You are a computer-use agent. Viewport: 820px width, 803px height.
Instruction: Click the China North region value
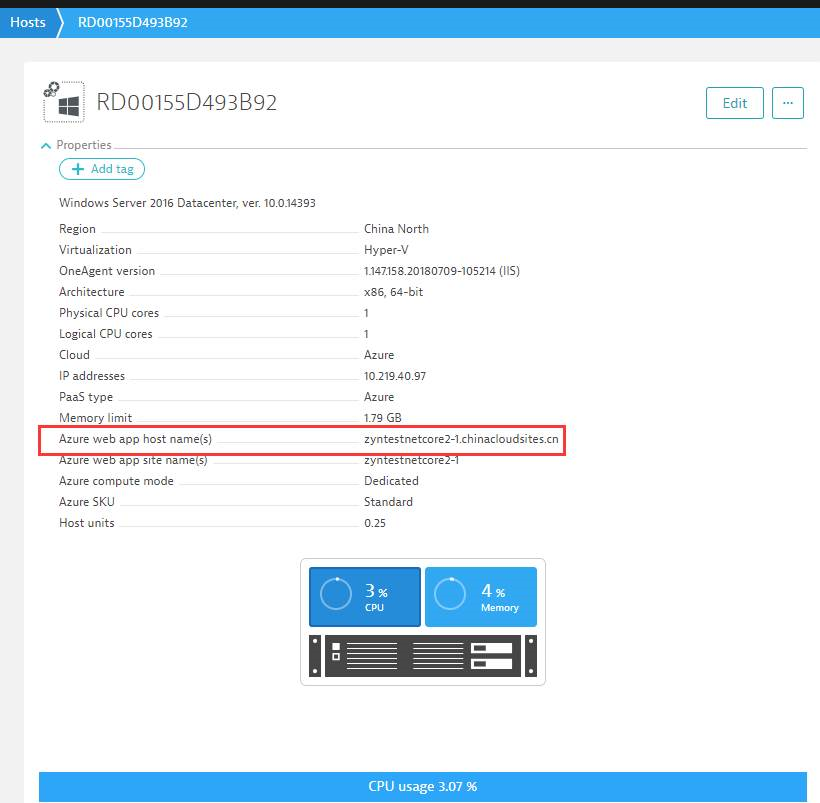396,229
